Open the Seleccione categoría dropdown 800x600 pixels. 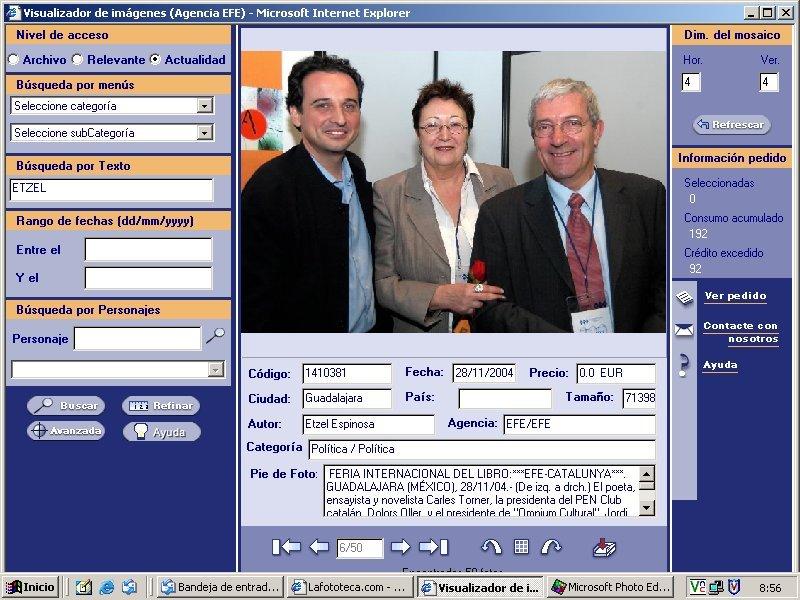[x=205, y=106]
